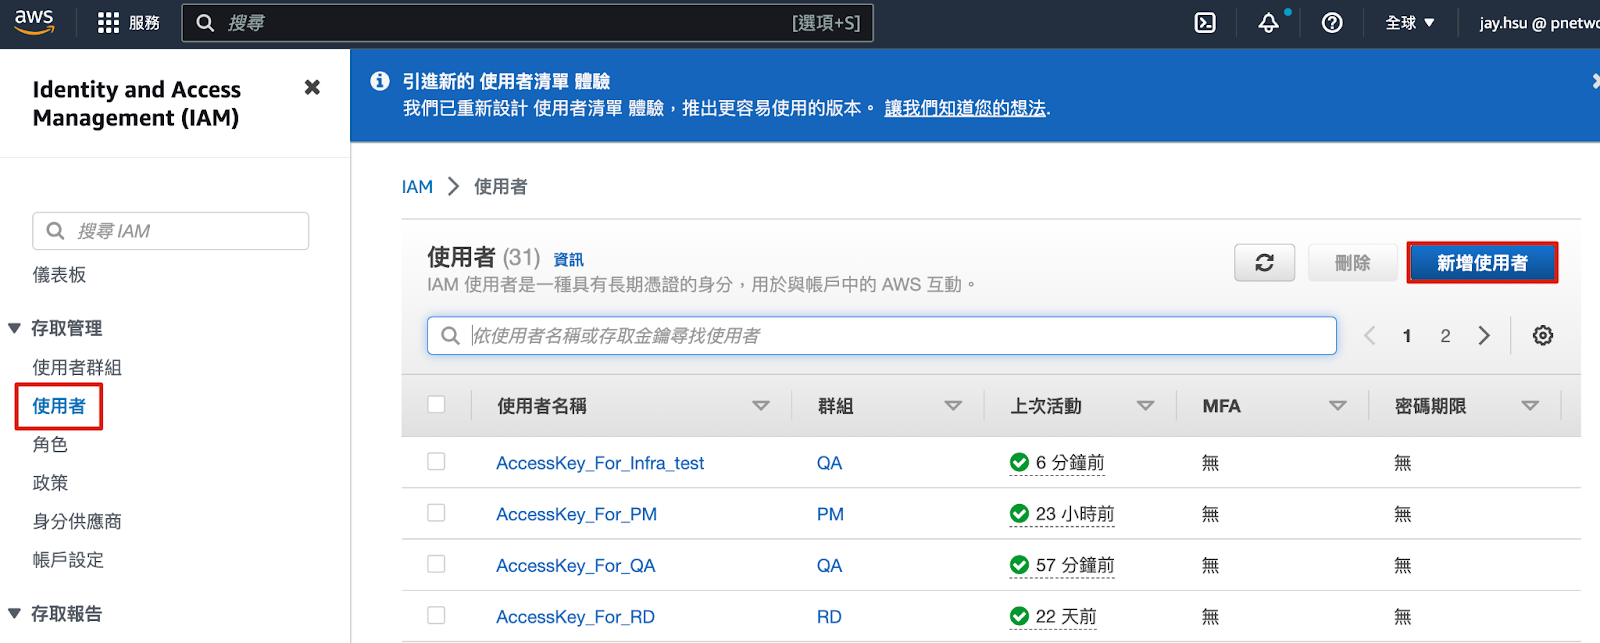Open table preferences gear icon

click(1542, 336)
